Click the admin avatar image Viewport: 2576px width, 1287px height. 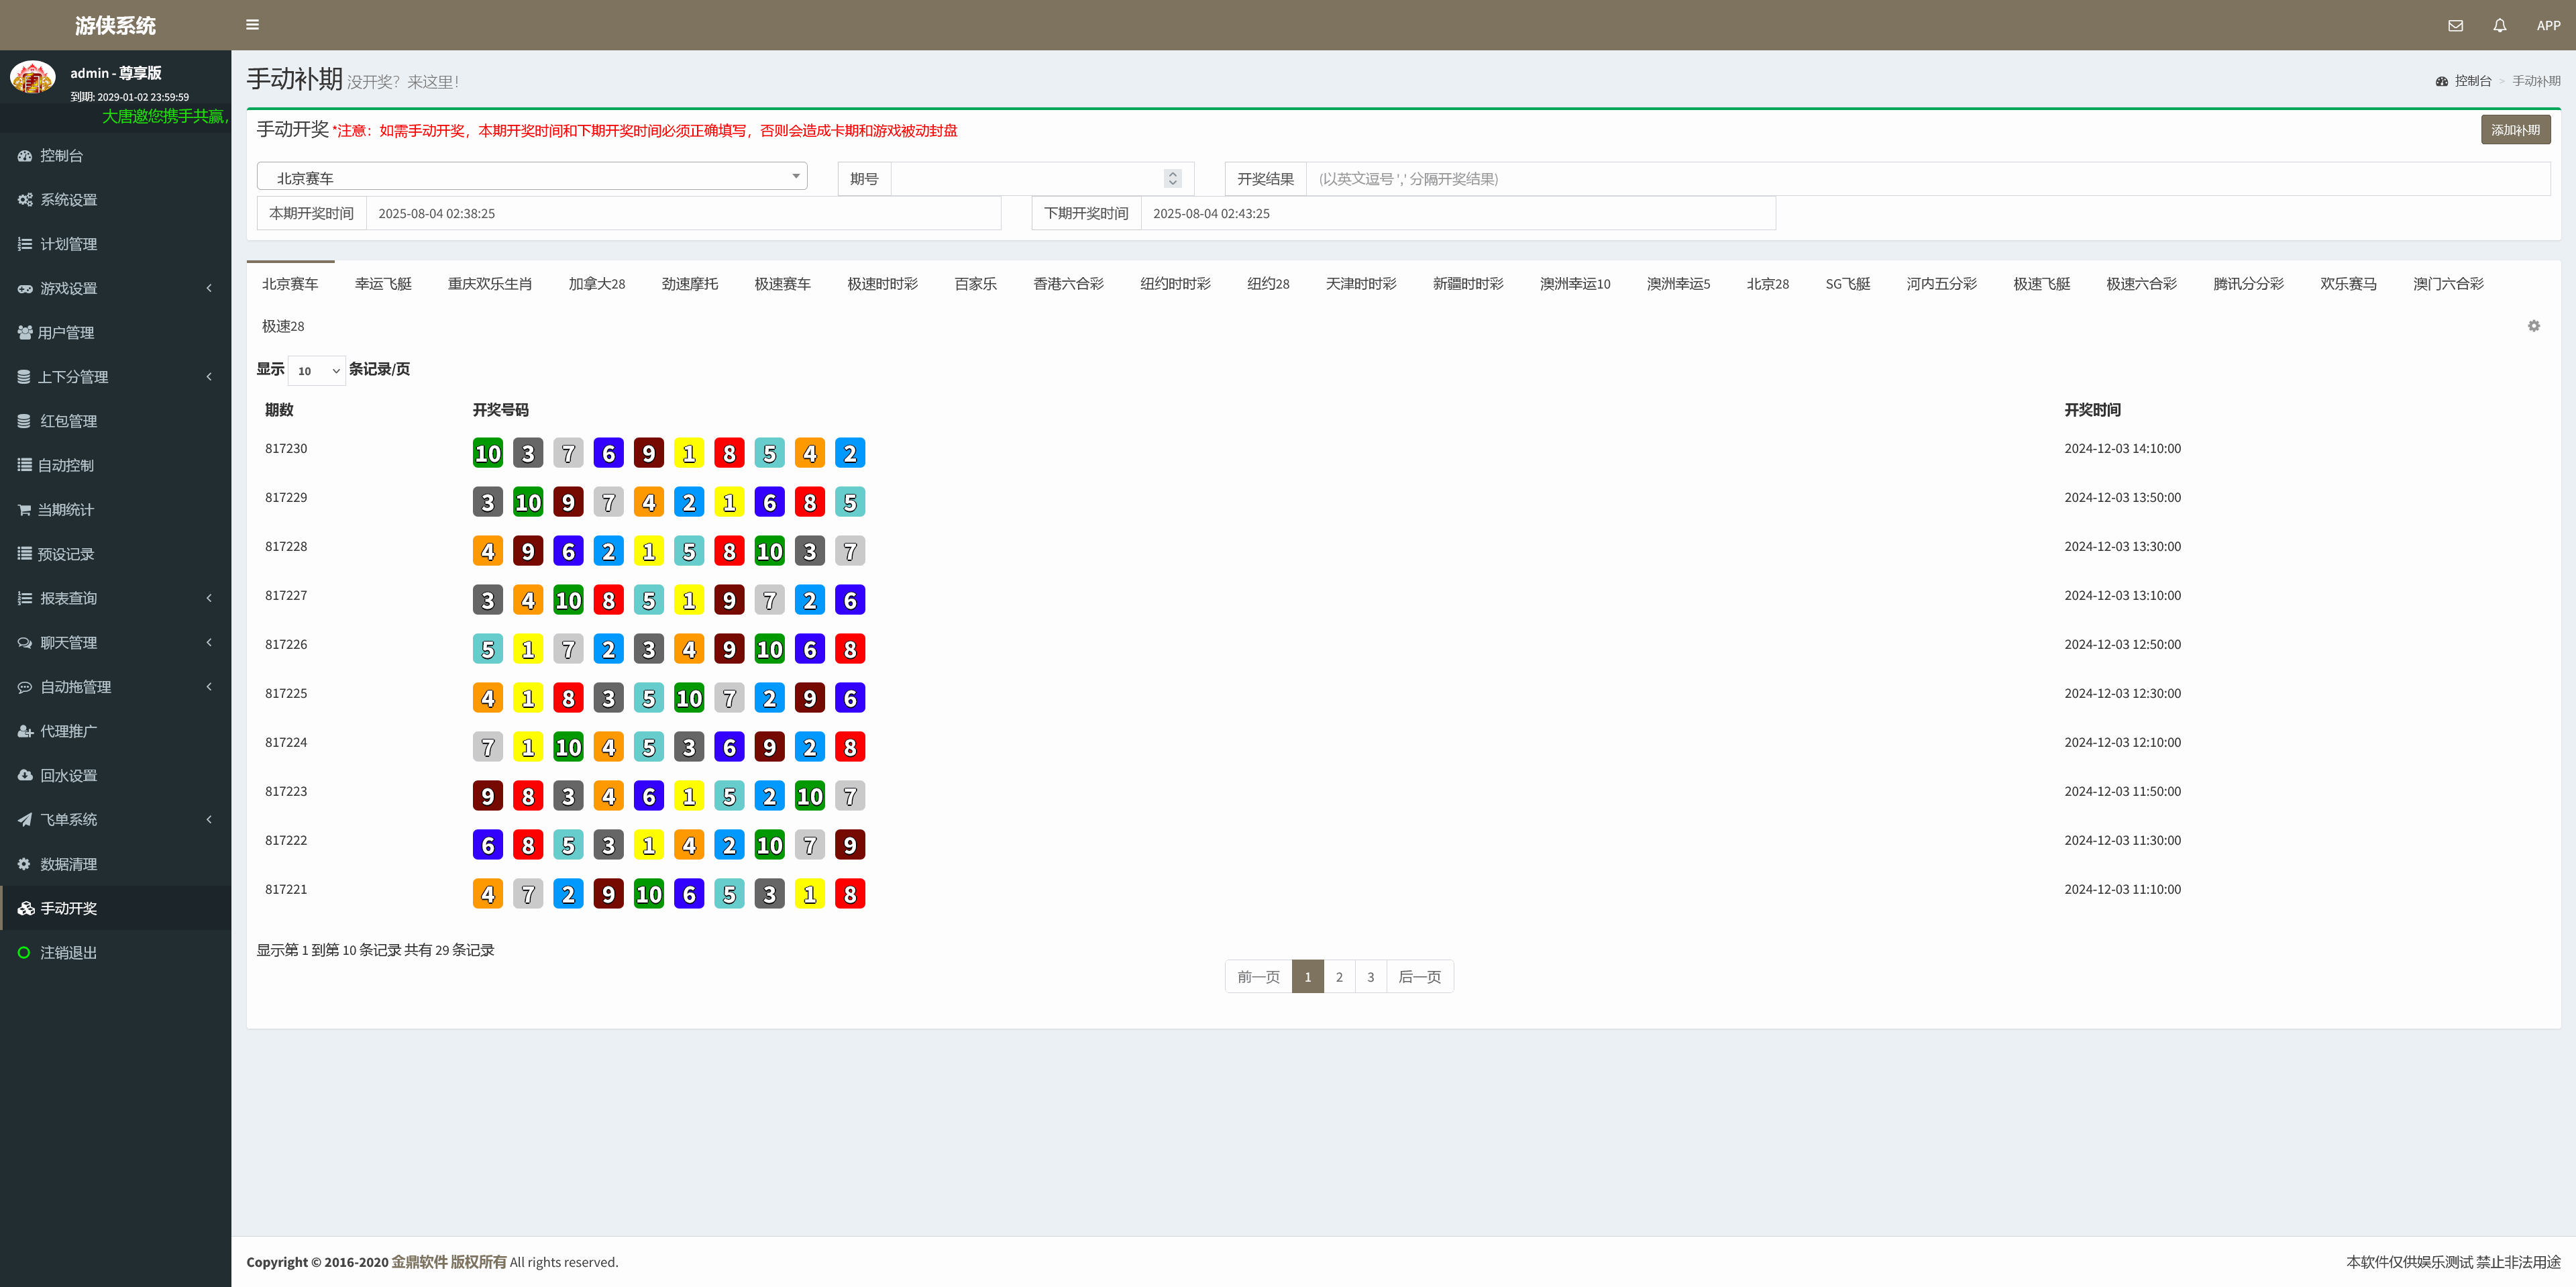coord(33,77)
